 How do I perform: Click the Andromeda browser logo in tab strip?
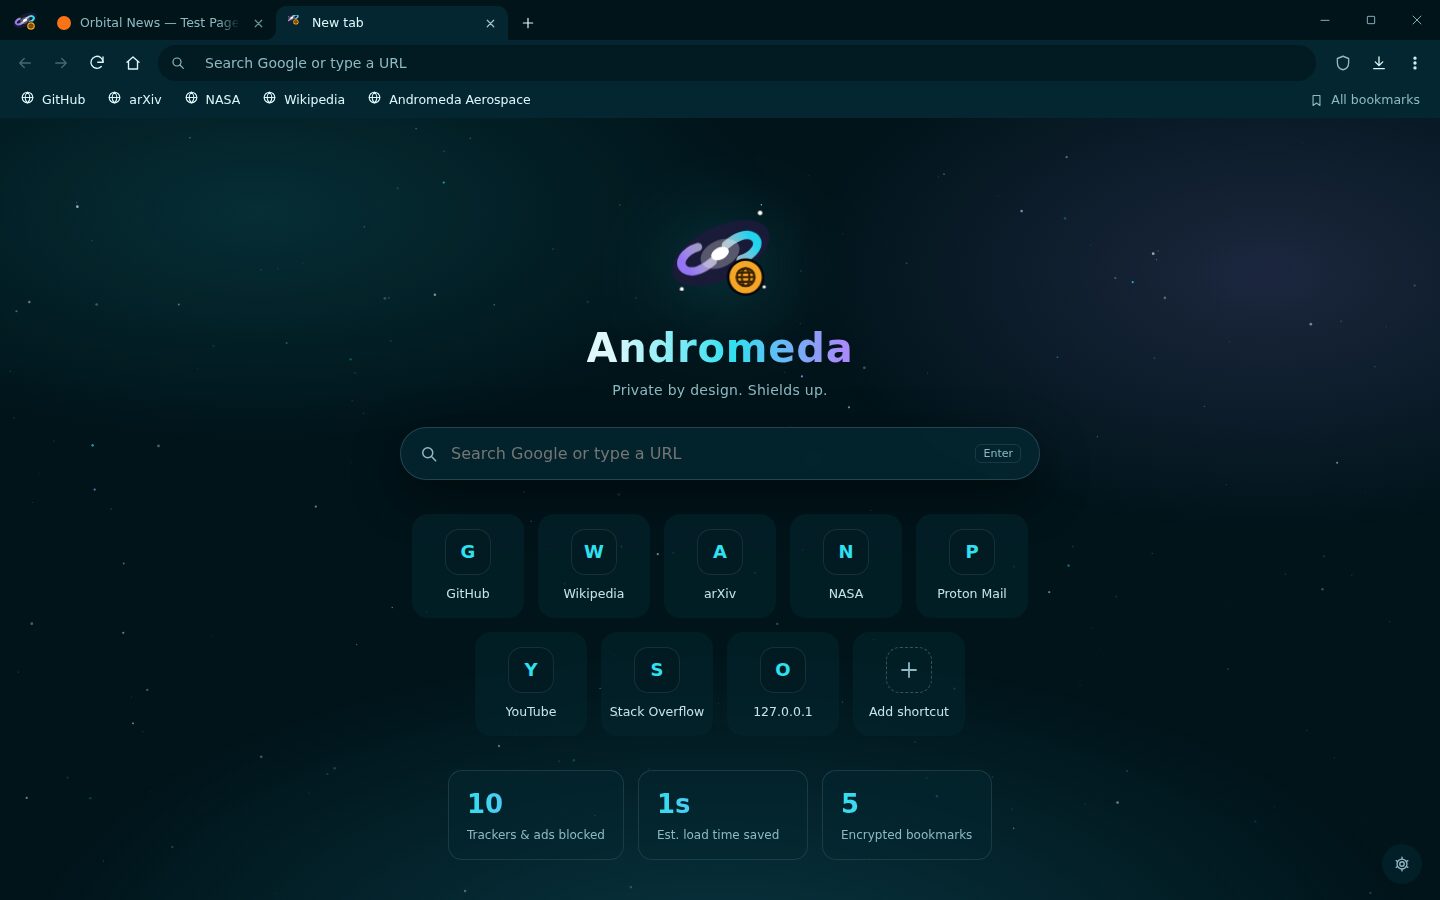click(x=25, y=22)
